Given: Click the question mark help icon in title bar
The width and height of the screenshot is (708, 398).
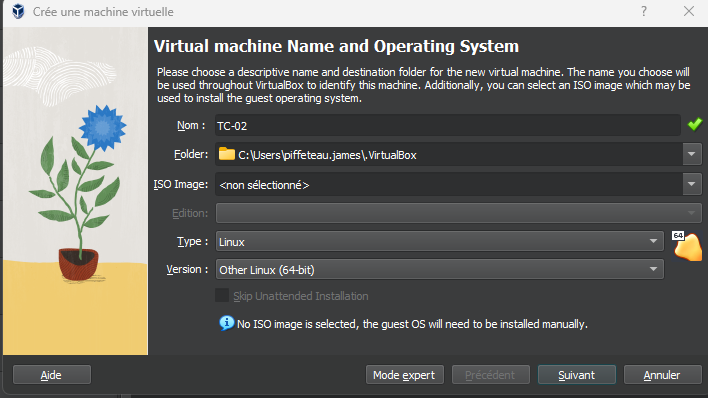Looking at the screenshot, I should tap(643, 11).
